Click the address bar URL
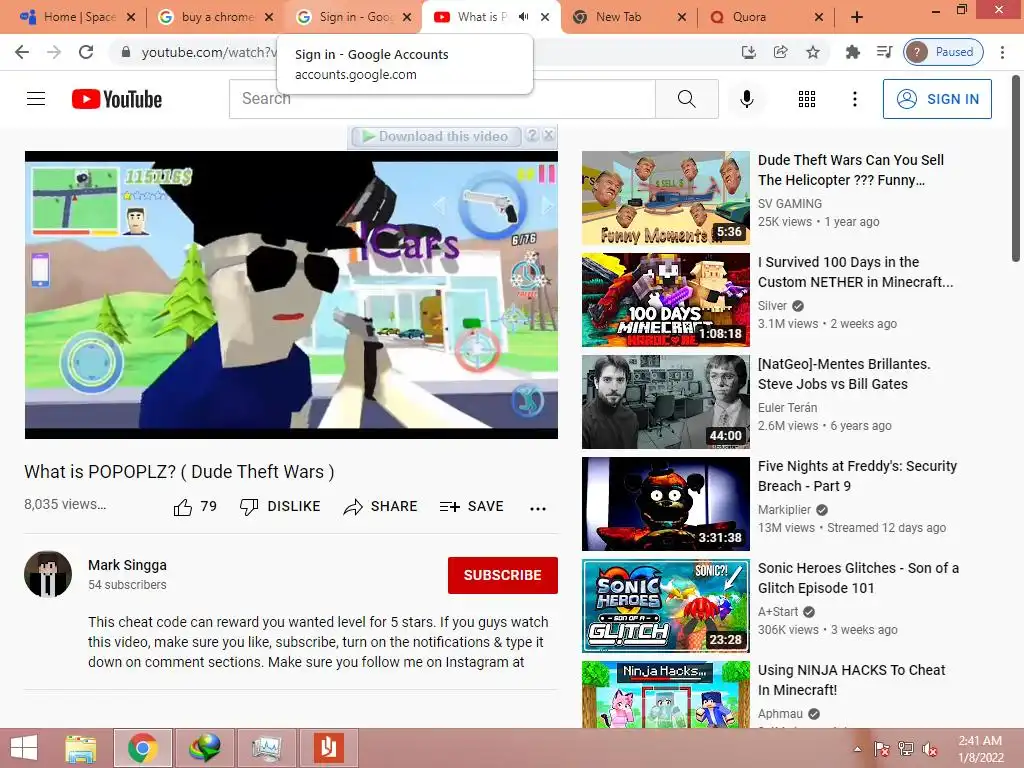This screenshot has width=1024, height=768. 209,52
